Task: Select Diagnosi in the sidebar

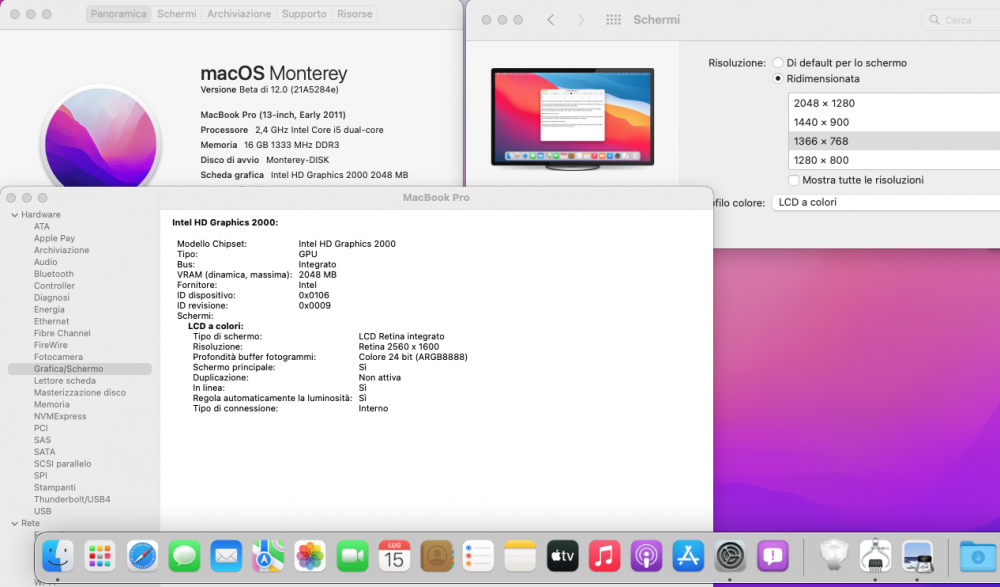Action: coord(52,298)
